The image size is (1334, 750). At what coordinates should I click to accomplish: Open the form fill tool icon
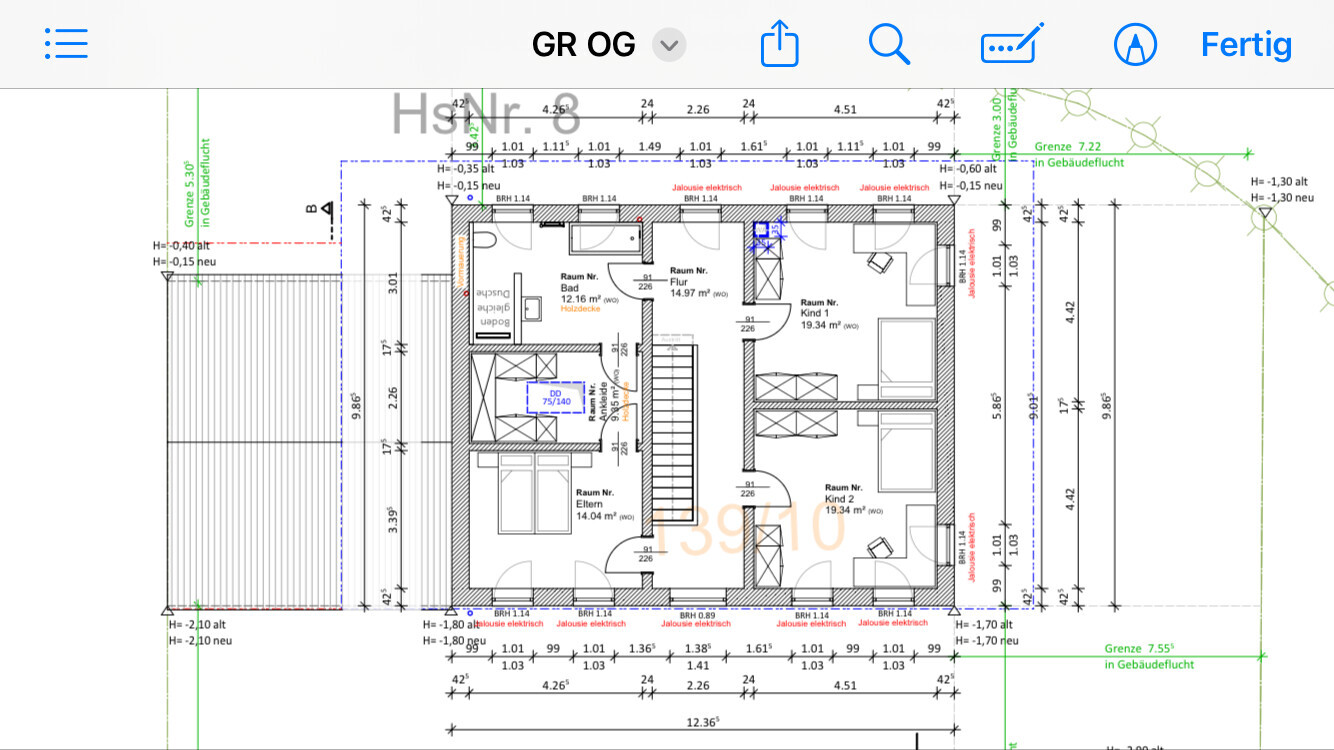coord(1011,44)
